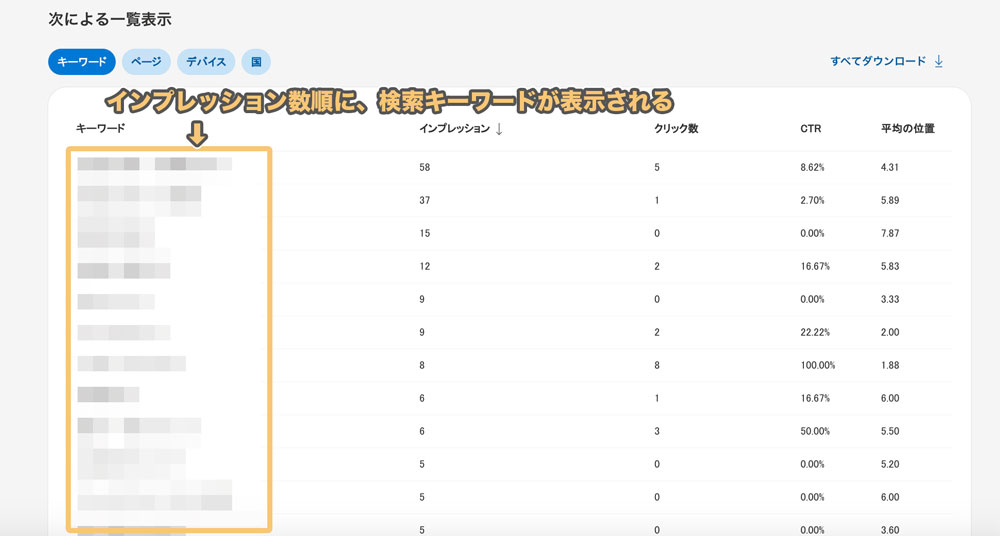The width and height of the screenshot is (1000, 536).
Task: Select the デバイス tab
Action: [x=206, y=61]
